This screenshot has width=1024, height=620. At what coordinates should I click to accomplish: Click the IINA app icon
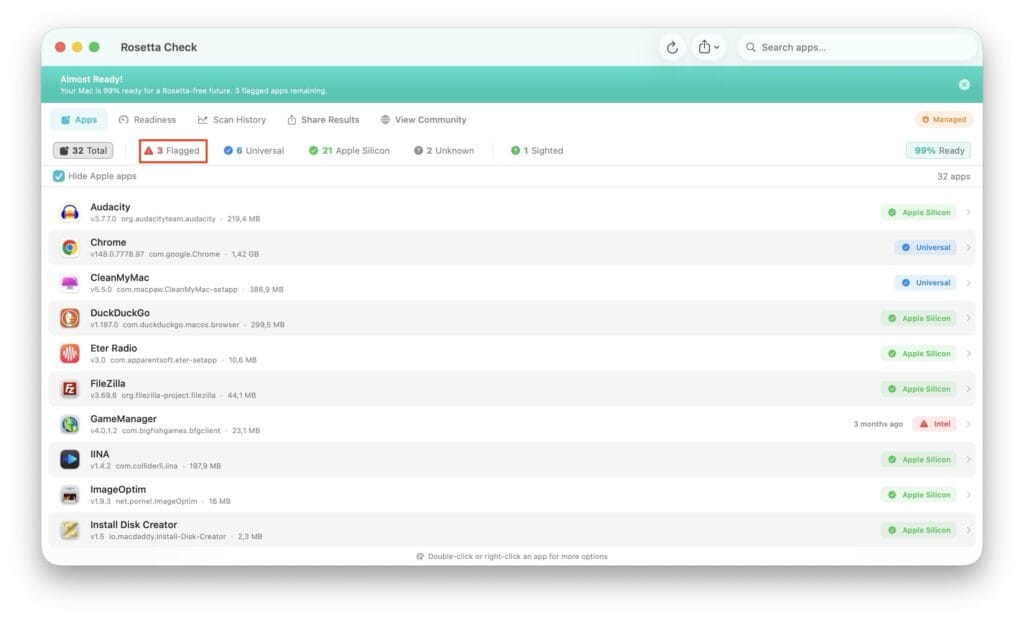click(70, 459)
